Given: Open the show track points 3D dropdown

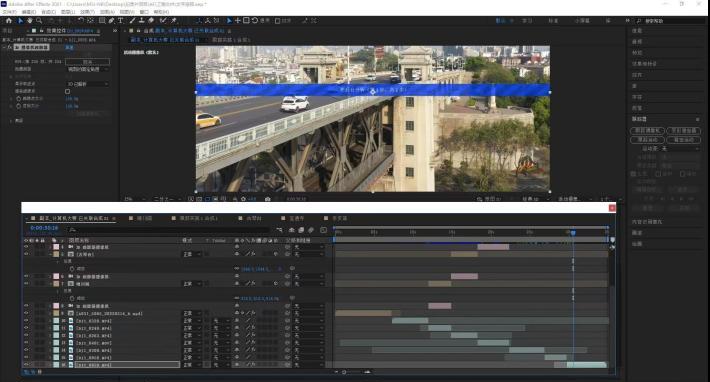Looking at the screenshot, I should 88,84.
